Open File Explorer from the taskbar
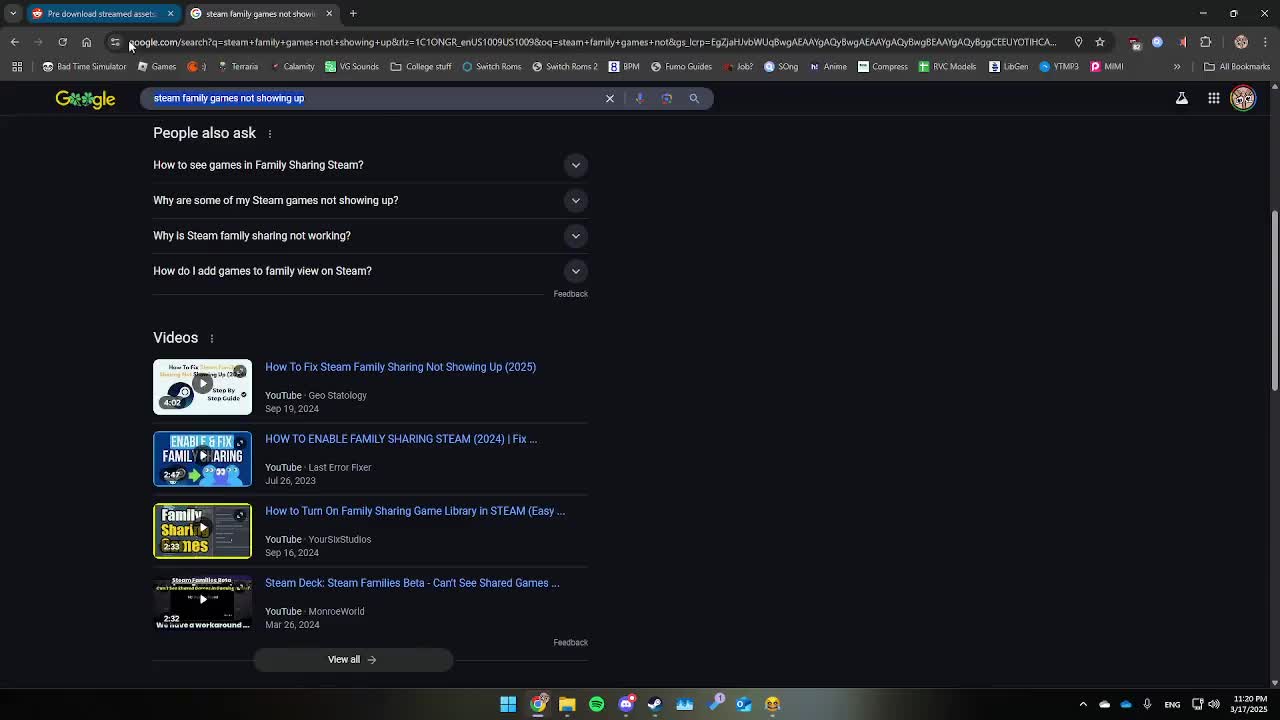The width and height of the screenshot is (1280, 720). pos(567,704)
